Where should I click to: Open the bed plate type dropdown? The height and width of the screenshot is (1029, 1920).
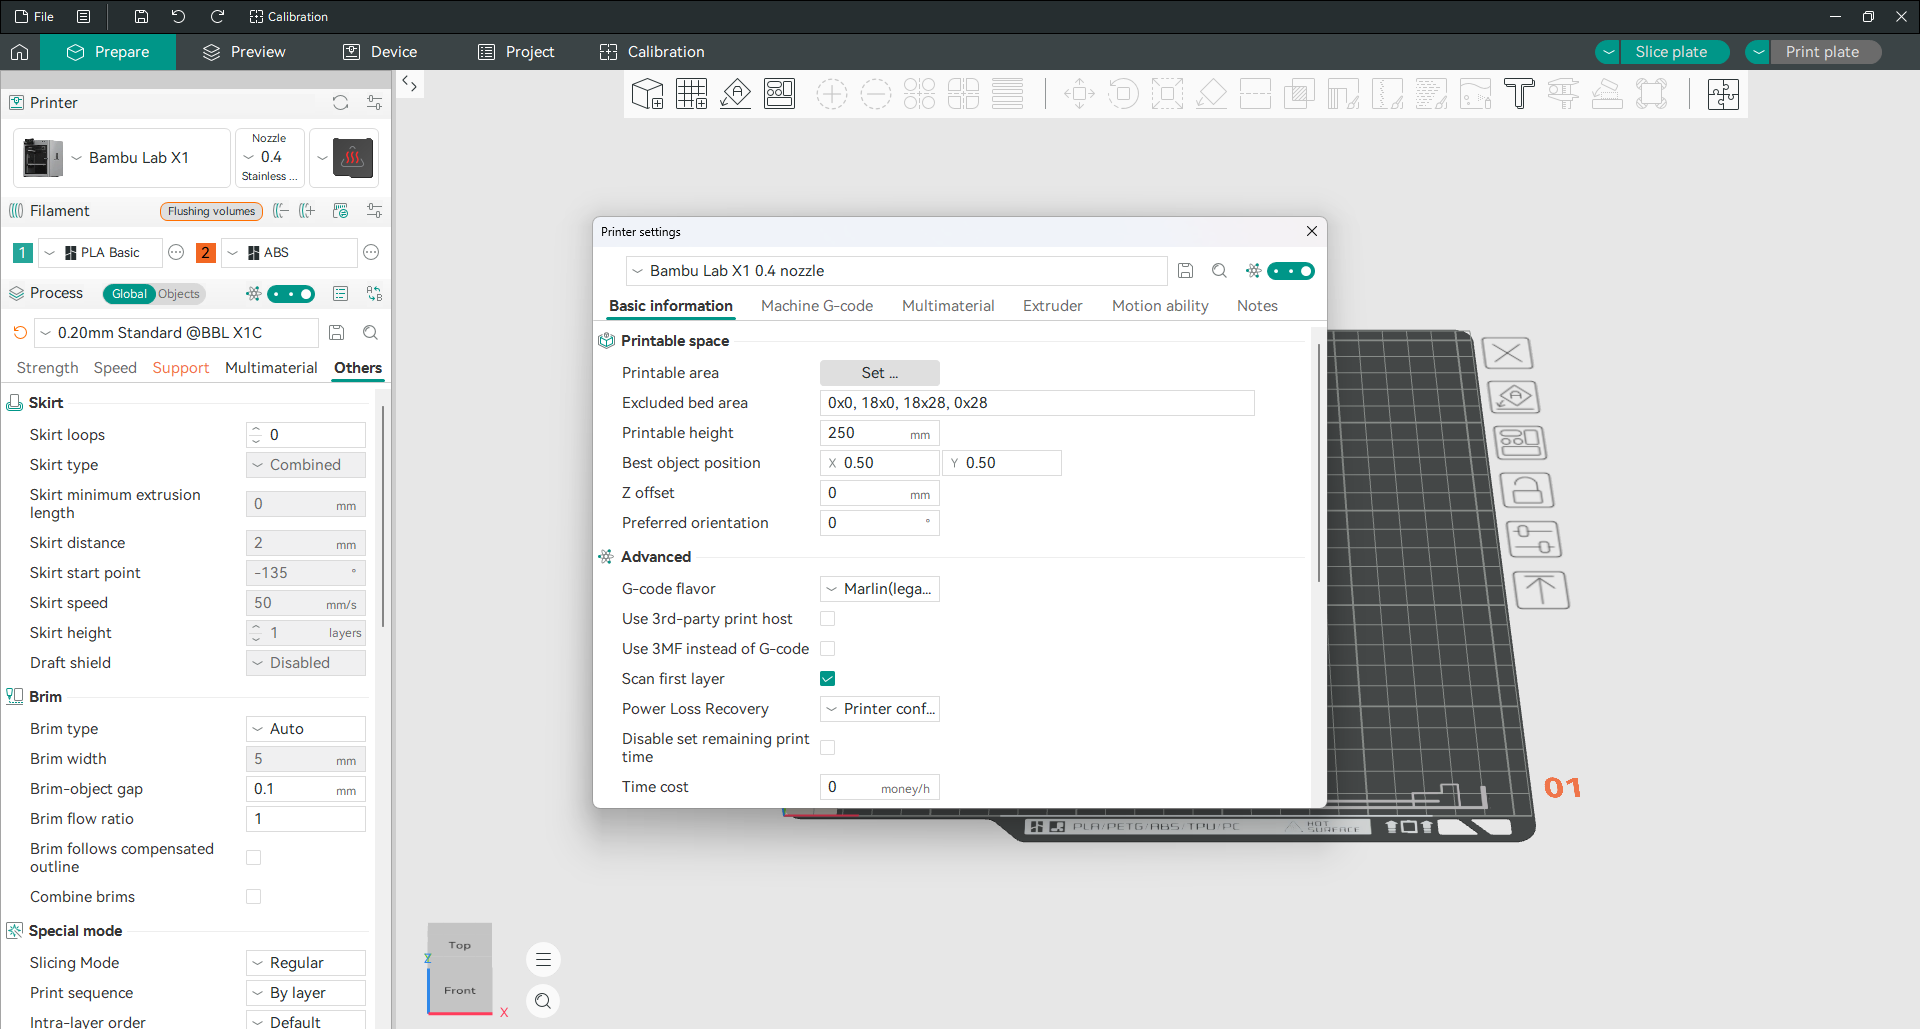[x=344, y=158]
